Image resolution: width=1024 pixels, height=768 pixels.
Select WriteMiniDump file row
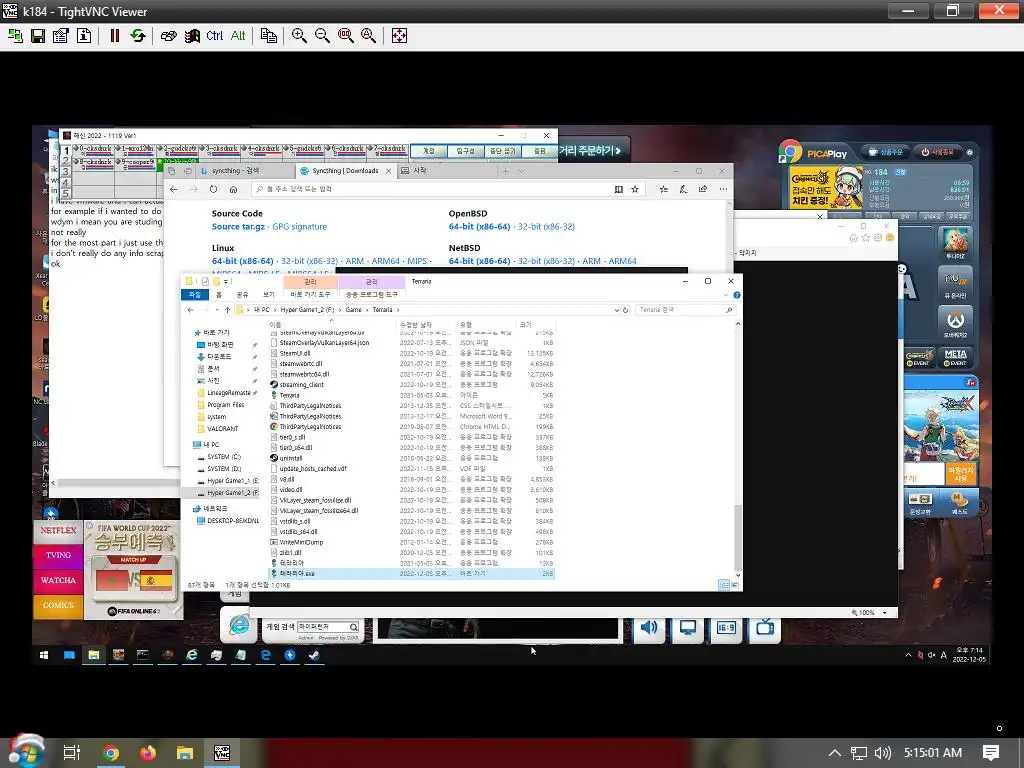411,542
